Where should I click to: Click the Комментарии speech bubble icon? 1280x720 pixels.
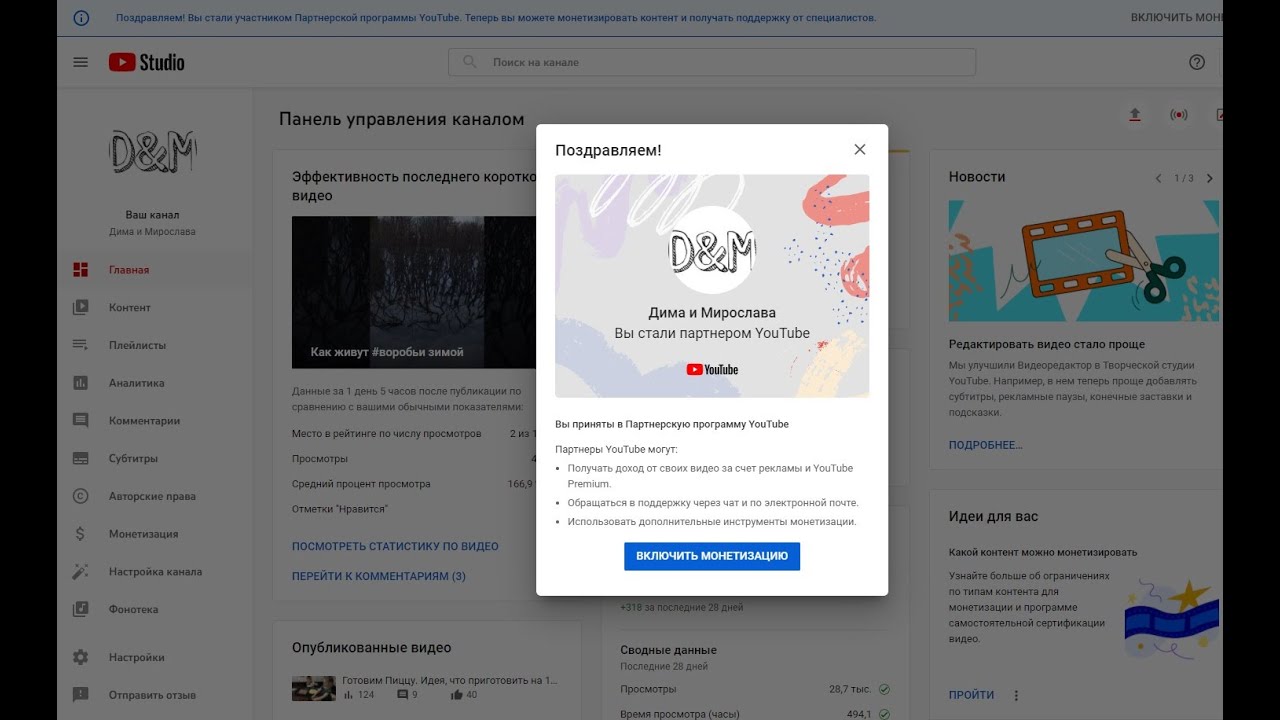(81, 421)
